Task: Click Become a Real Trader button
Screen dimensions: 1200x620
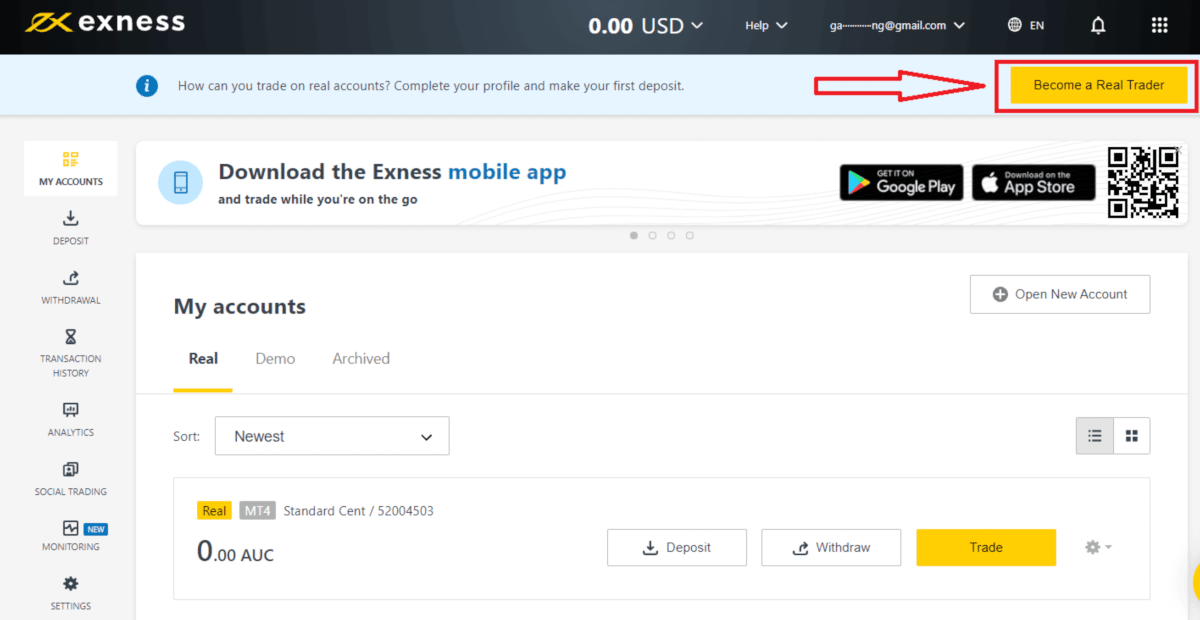Action: pyautogui.click(x=1099, y=85)
